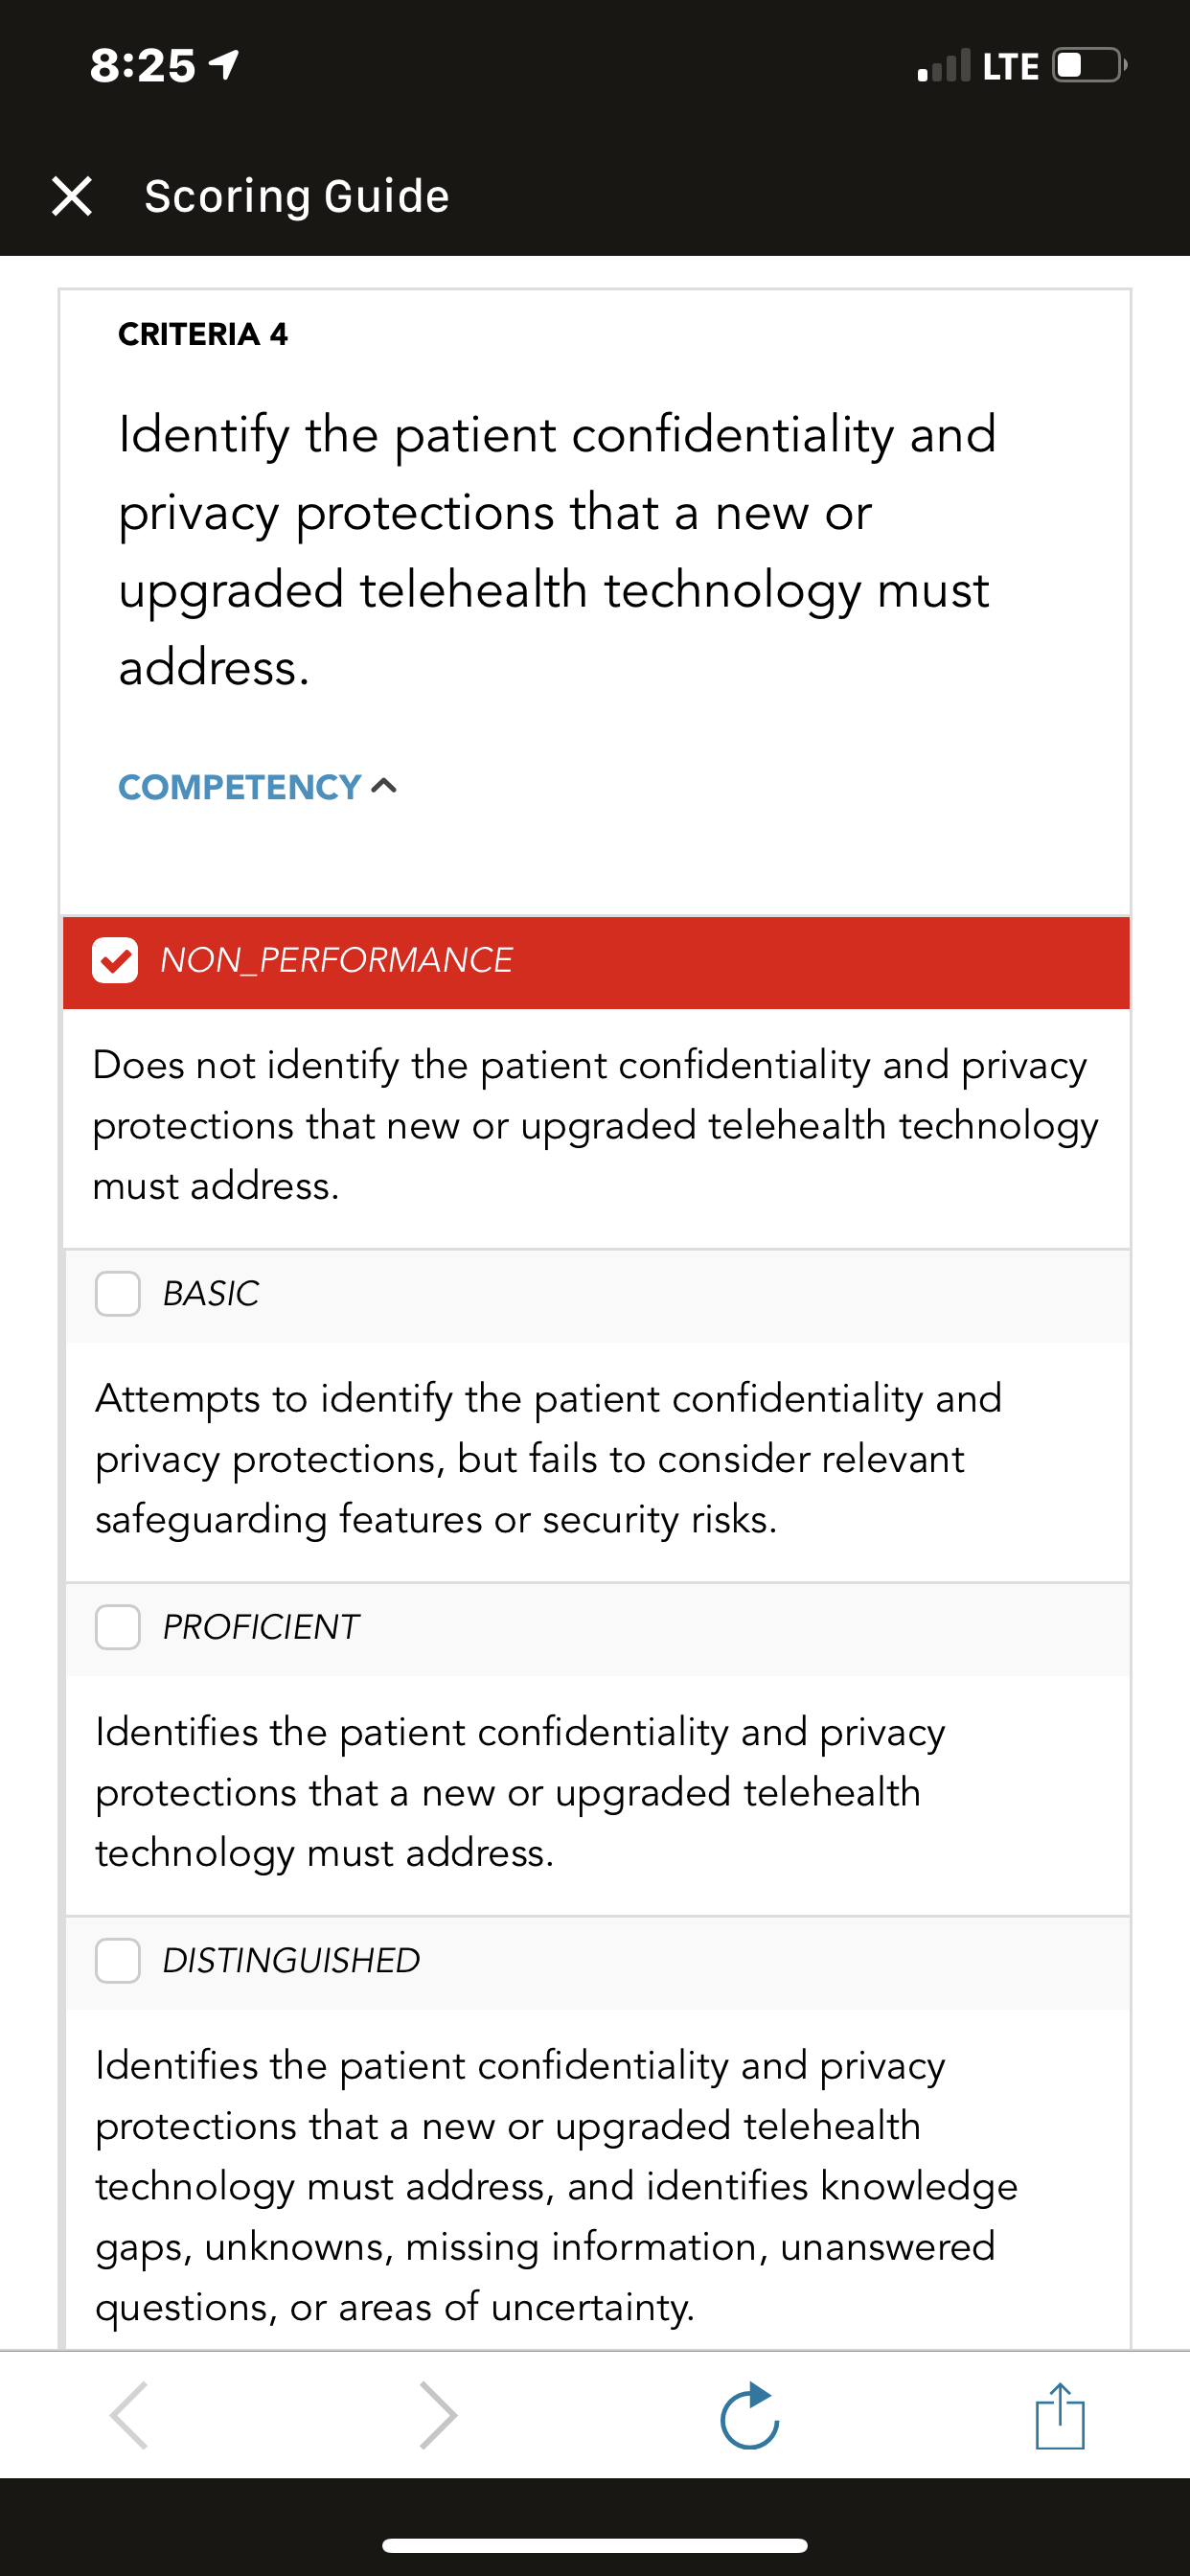The width and height of the screenshot is (1190, 2576).
Task: Uncheck the NON_PERFORMANCE checkbox
Action: [x=115, y=960]
